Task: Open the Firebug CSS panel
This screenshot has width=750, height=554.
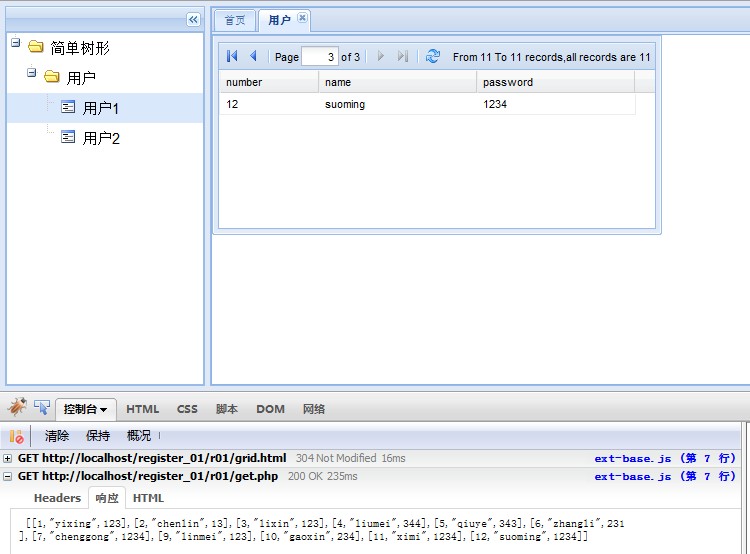Action: [187, 410]
